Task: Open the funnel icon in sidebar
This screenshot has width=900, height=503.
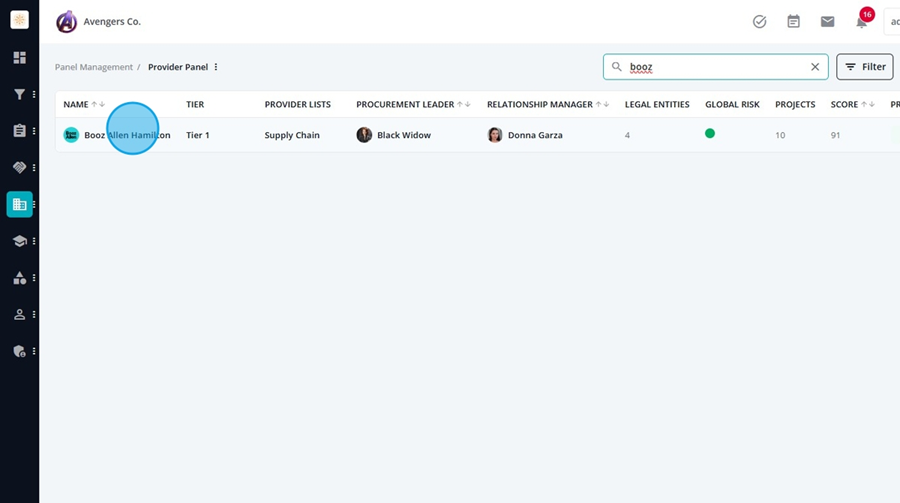Action: [20, 94]
